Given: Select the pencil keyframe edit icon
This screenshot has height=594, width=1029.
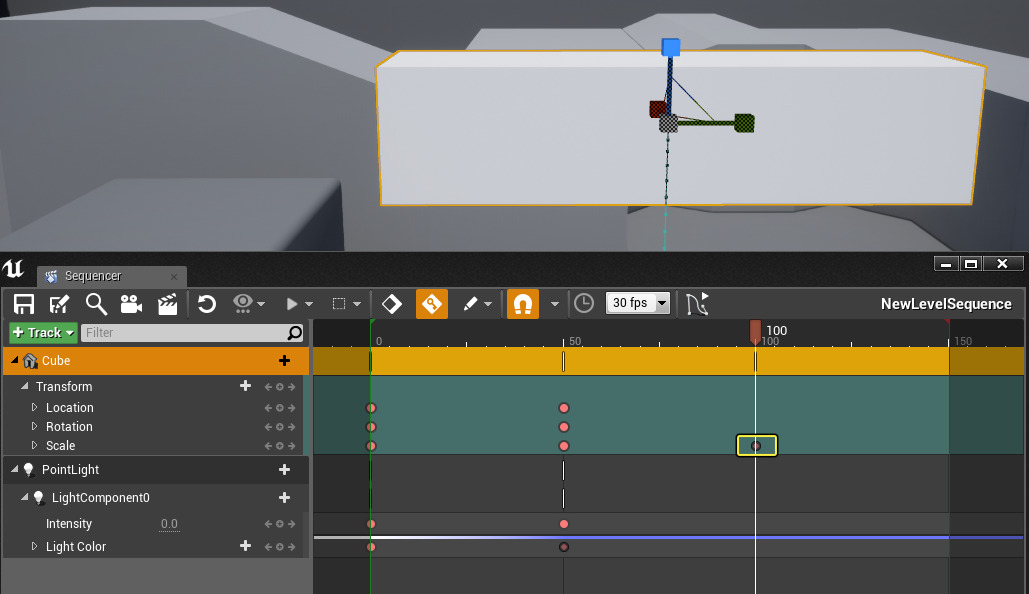Looking at the screenshot, I should tap(468, 303).
